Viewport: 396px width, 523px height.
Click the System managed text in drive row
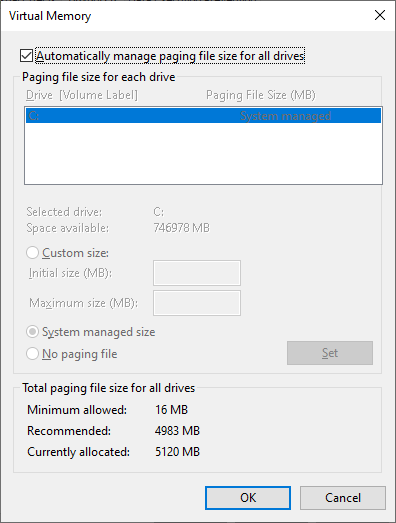[x=286, y=116]
